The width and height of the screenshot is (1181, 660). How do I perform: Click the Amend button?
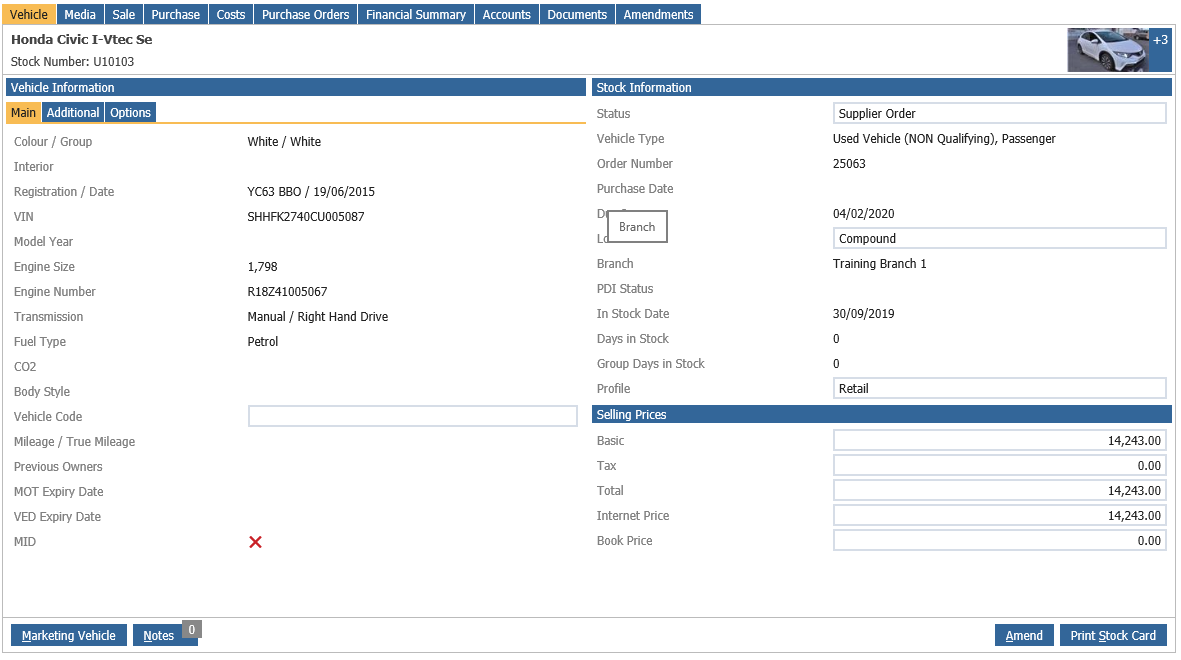pyautogui.click(x=1024, y=636)
